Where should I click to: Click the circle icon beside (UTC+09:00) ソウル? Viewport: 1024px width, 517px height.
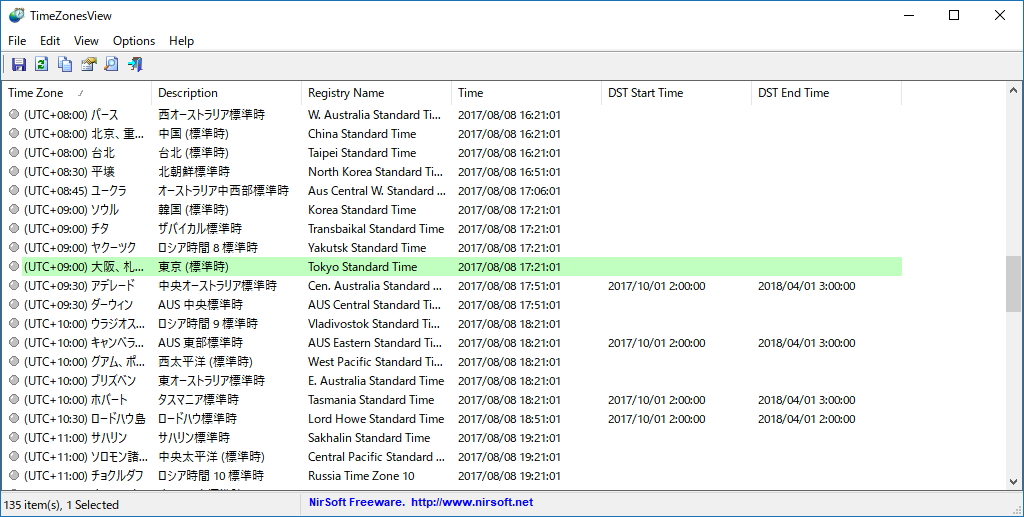14,210
